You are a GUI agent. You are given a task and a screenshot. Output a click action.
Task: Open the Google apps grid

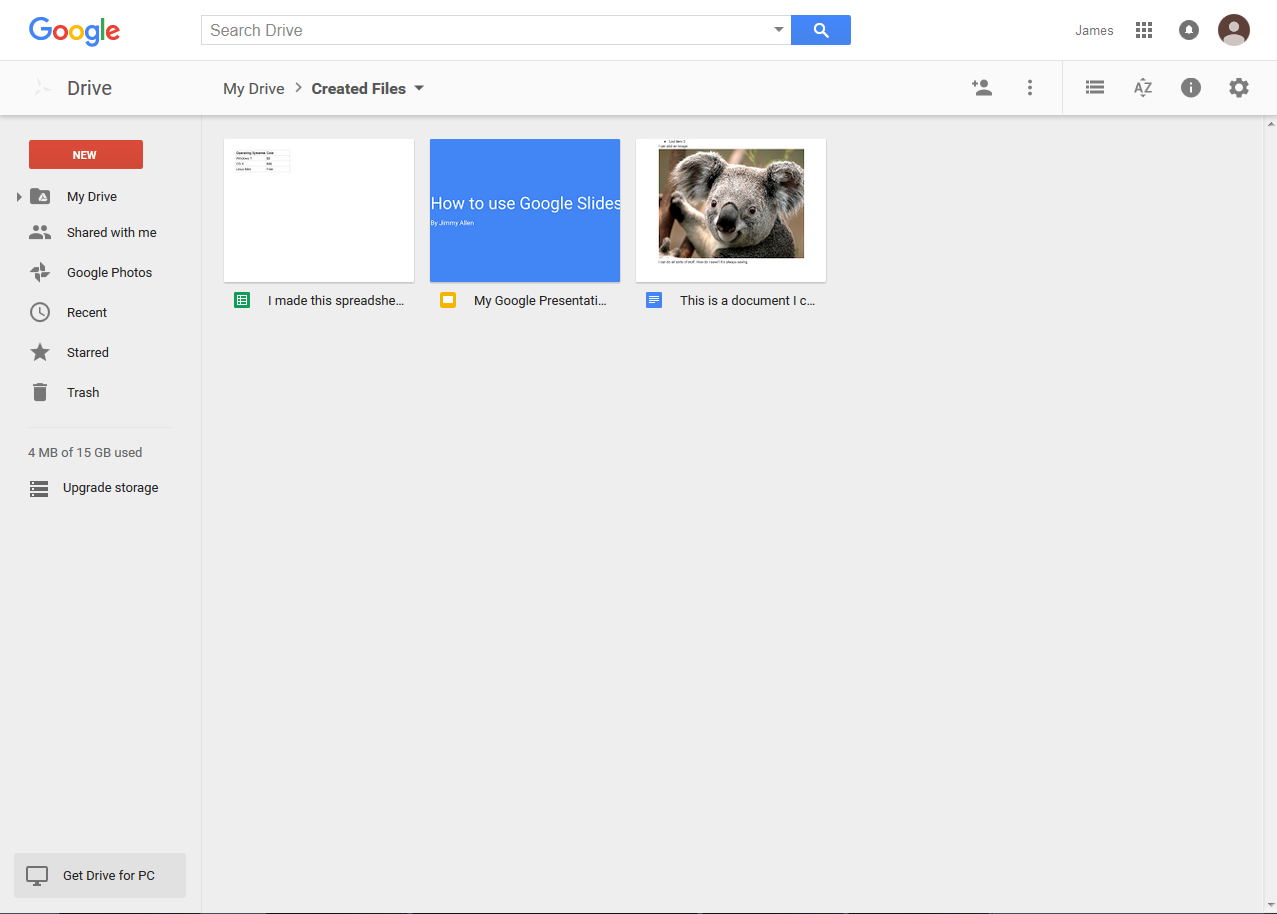click(1144, 30)
